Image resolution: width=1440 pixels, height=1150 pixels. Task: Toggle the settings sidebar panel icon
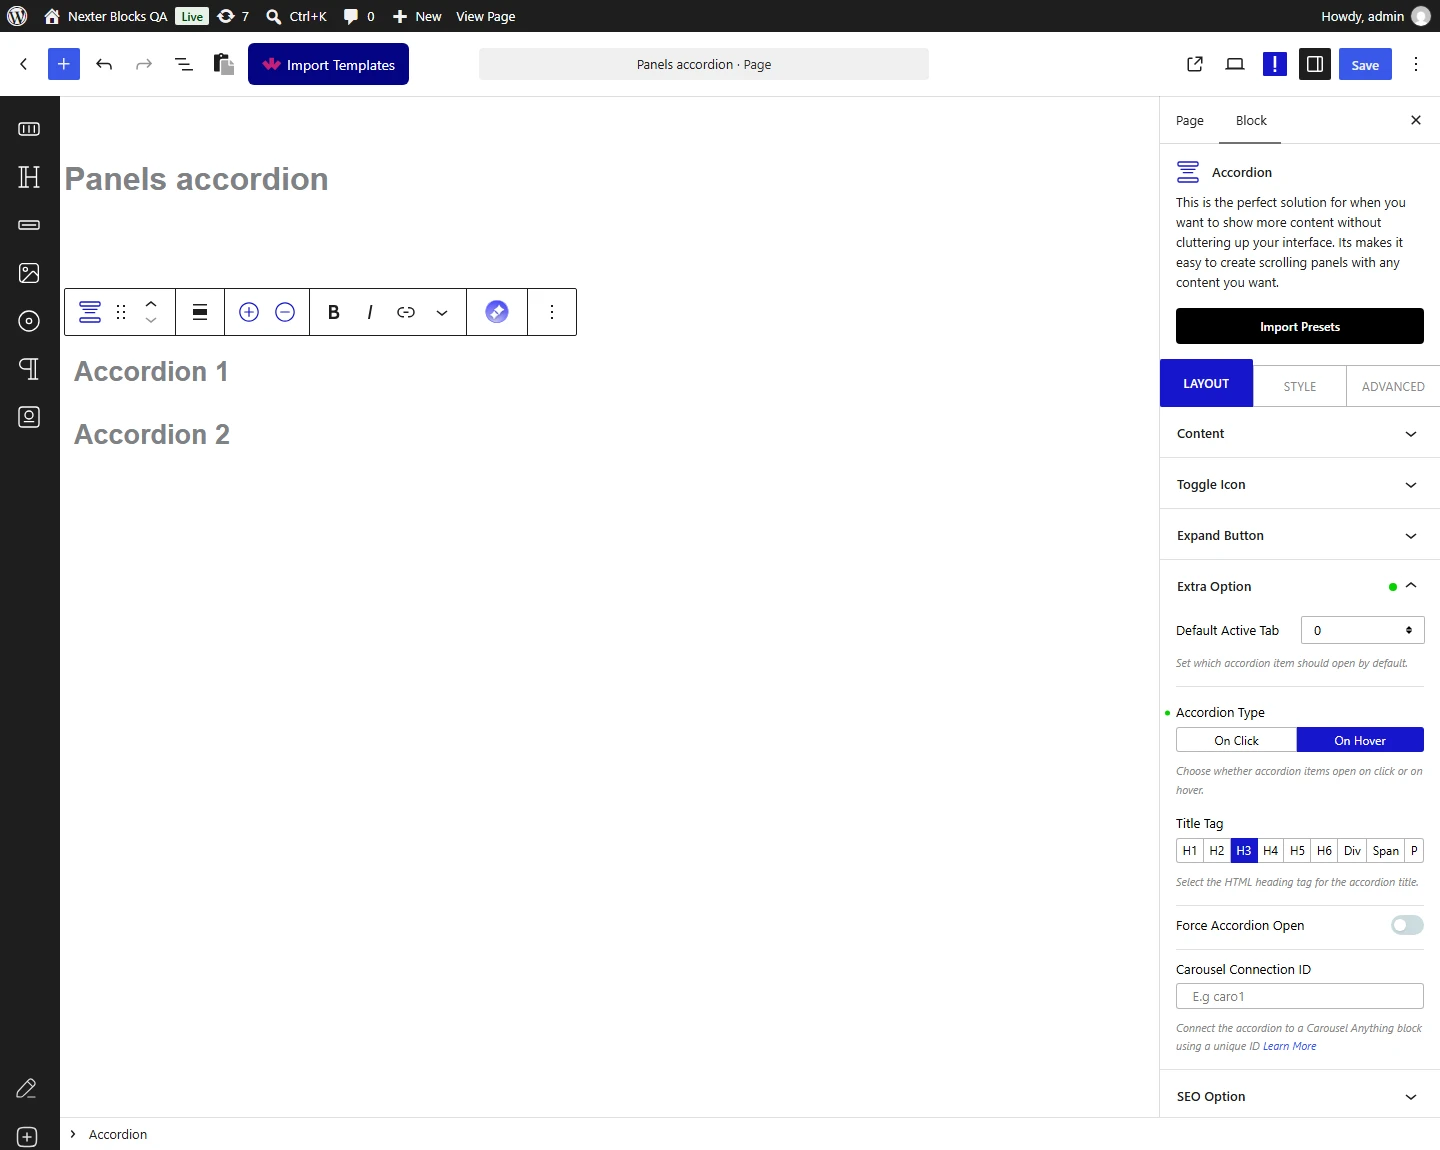(1315, 64)
